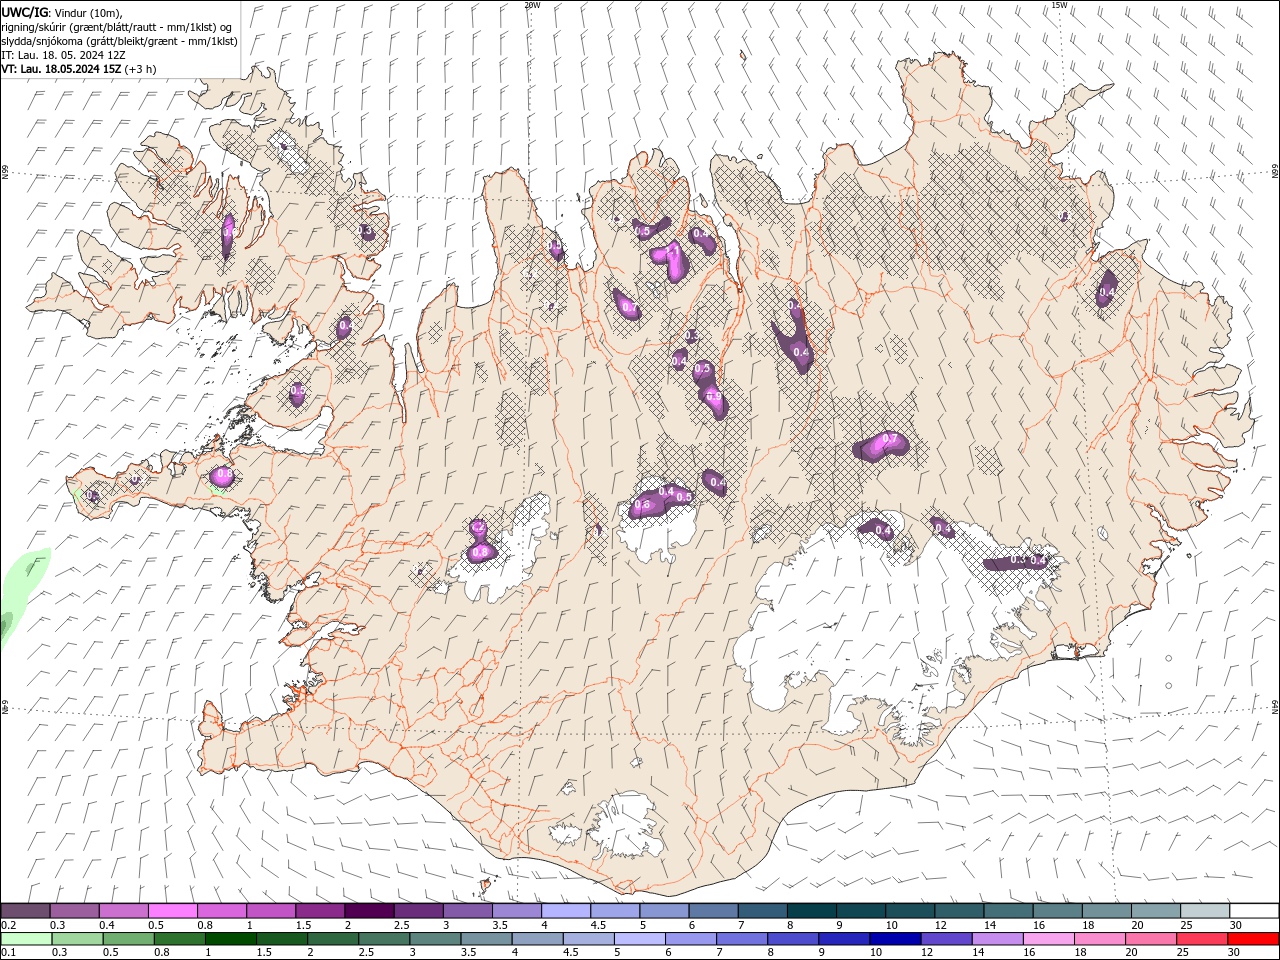This screenshot has width=1280, height=960.
Task: Choose the bright red 30+ rain legend swatch
Action: point(1252,939)
